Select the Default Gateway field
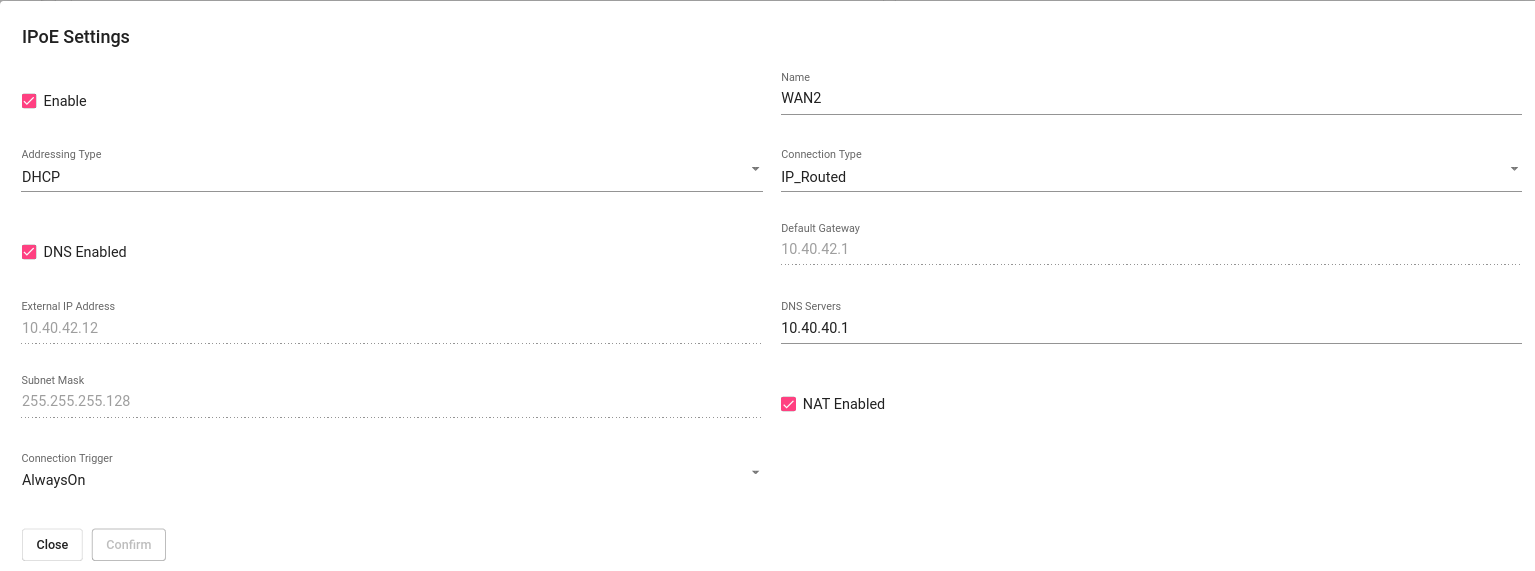Viewport: 1535px width, 571px height. [1150, 249]
